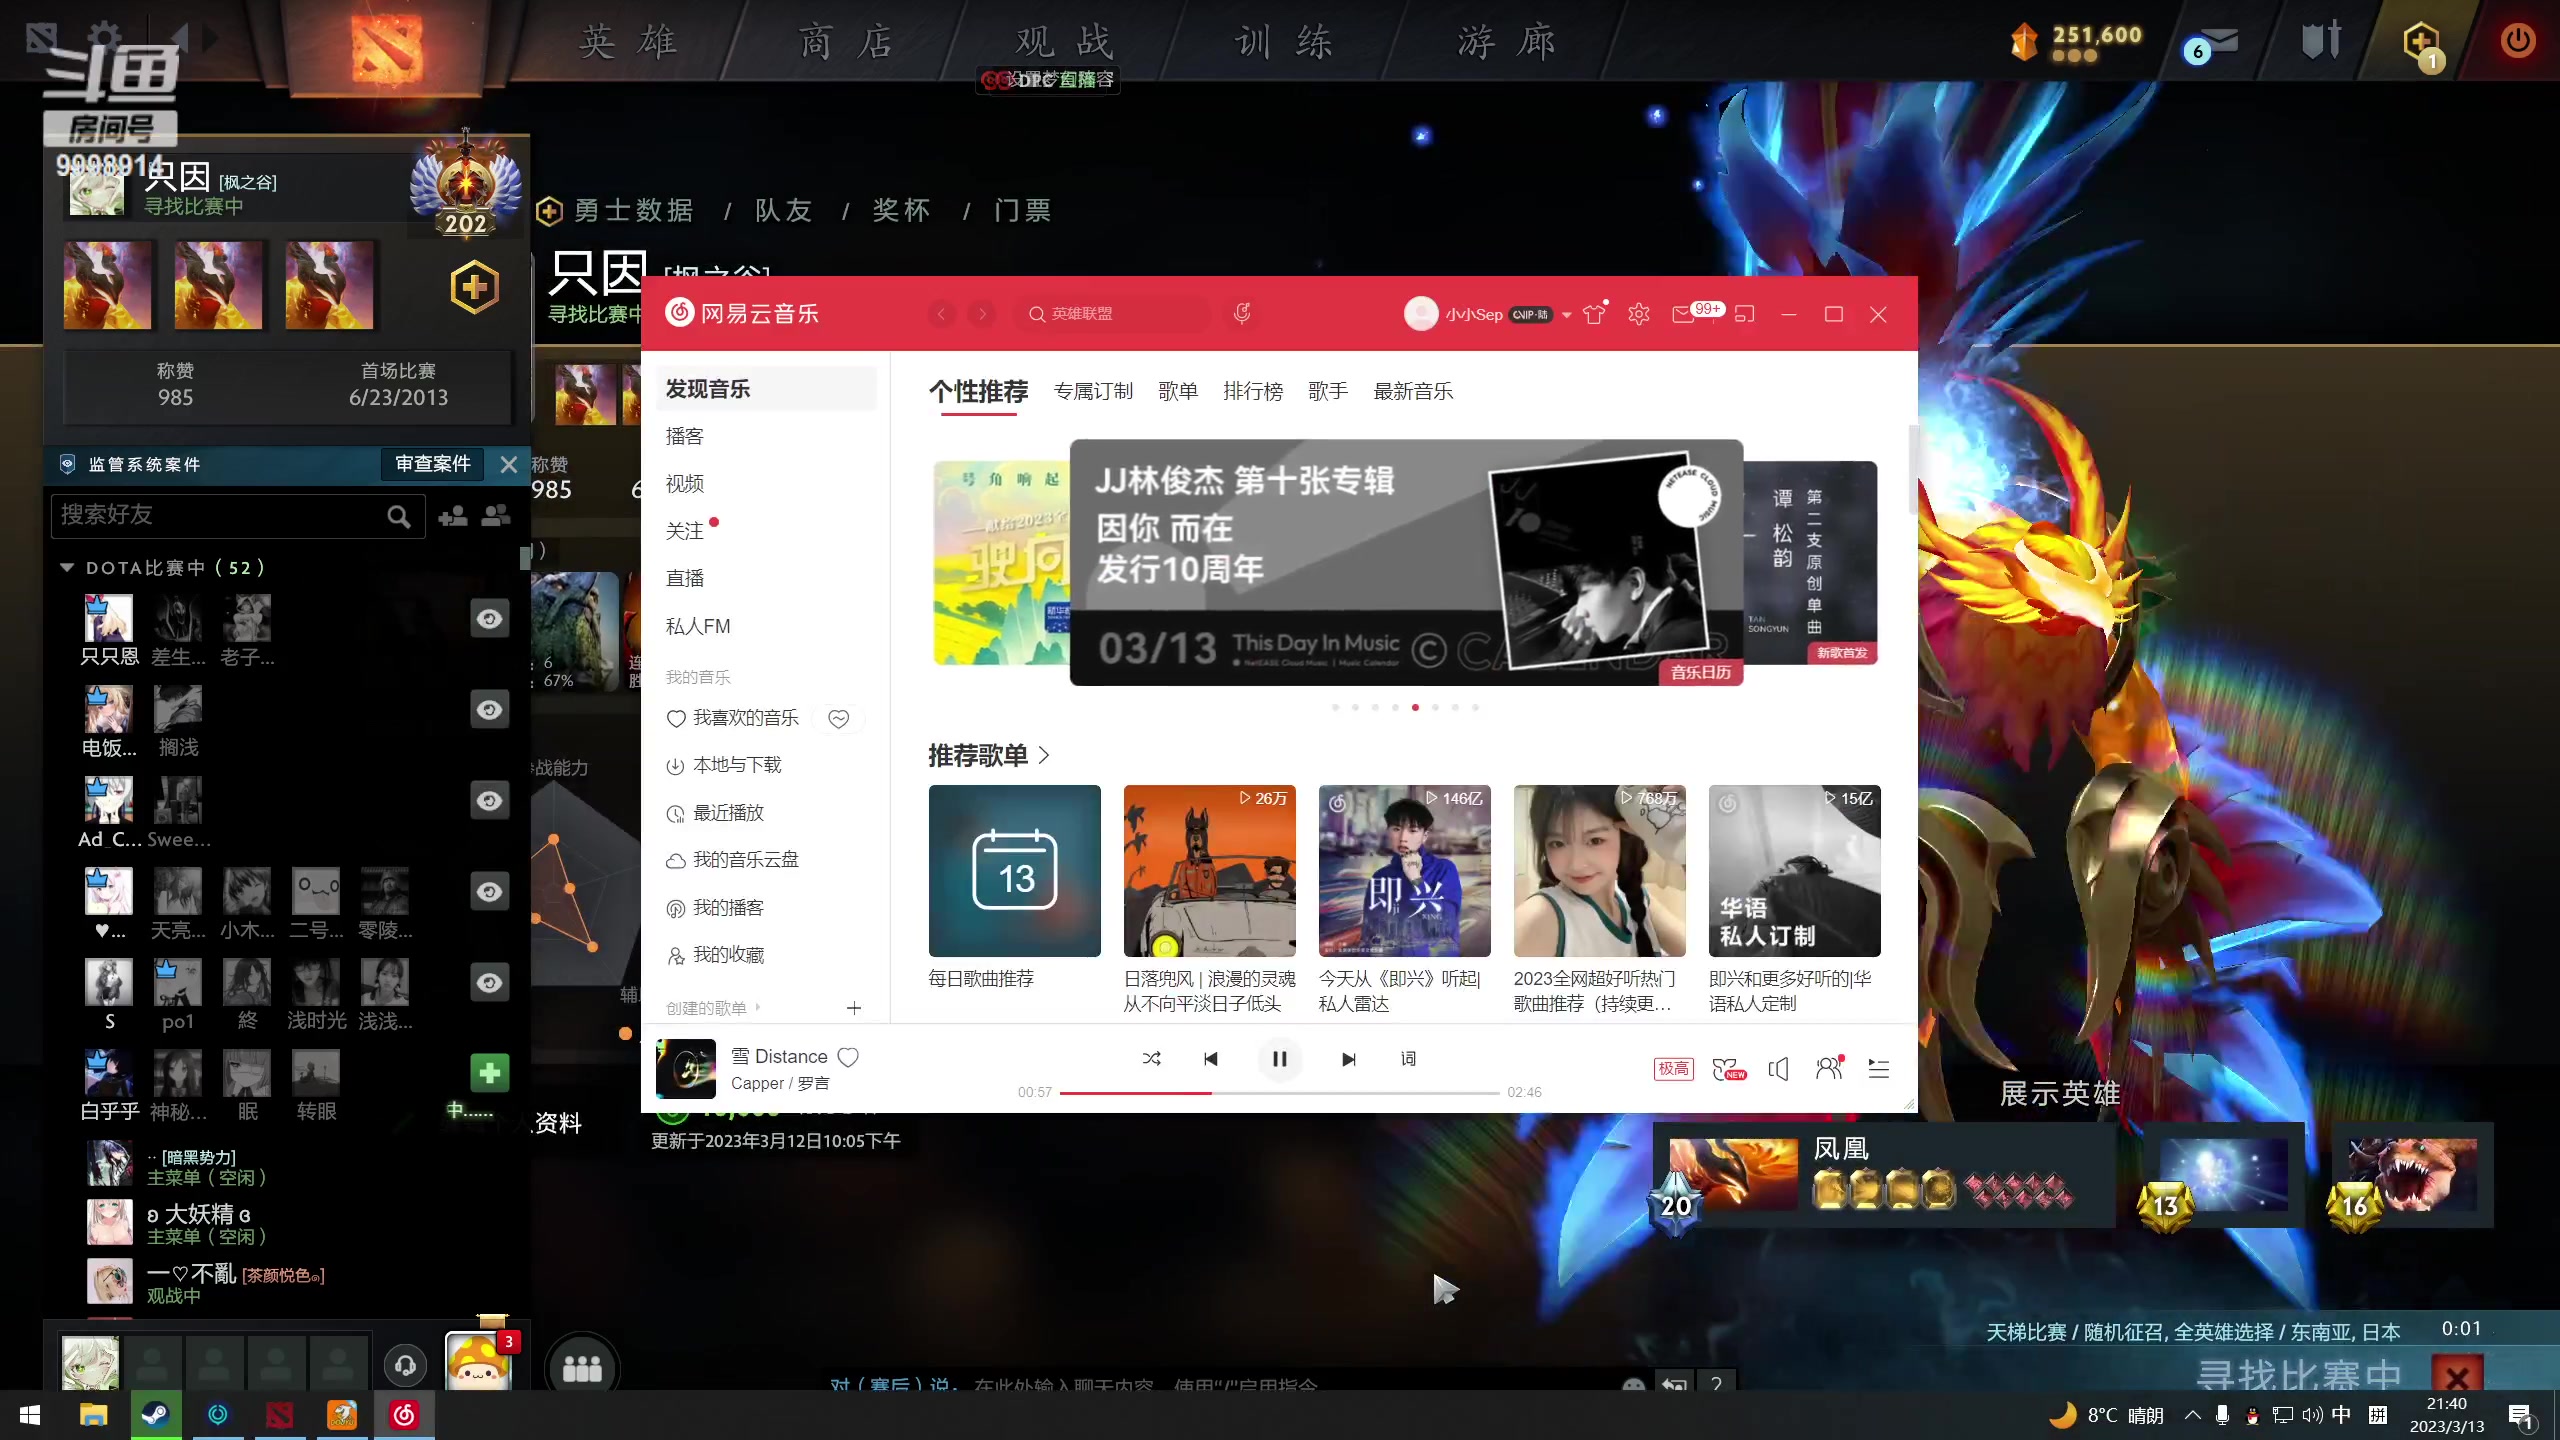Open the sound quality 极高 selector
The image size is (2560, 1440).
1673,1069
